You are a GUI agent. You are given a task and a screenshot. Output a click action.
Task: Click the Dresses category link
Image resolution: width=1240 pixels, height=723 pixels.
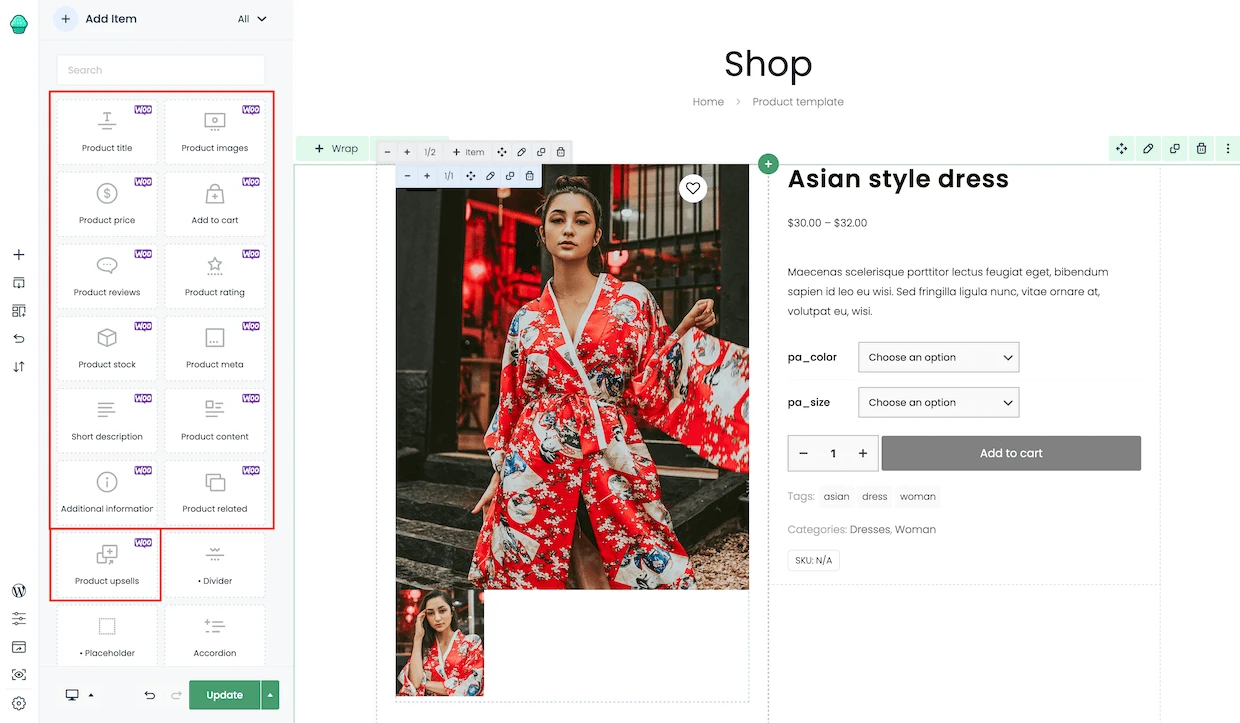tap(869, 529)
